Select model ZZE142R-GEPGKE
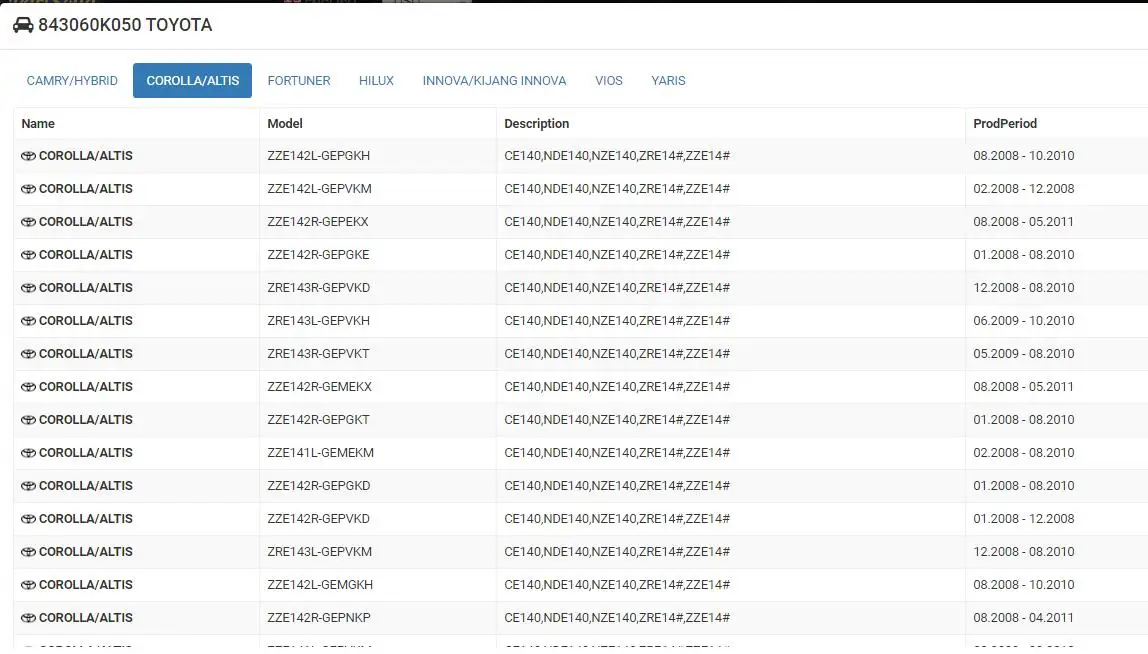The height and width of the screenshot is (654, 1148). (318, 255)
